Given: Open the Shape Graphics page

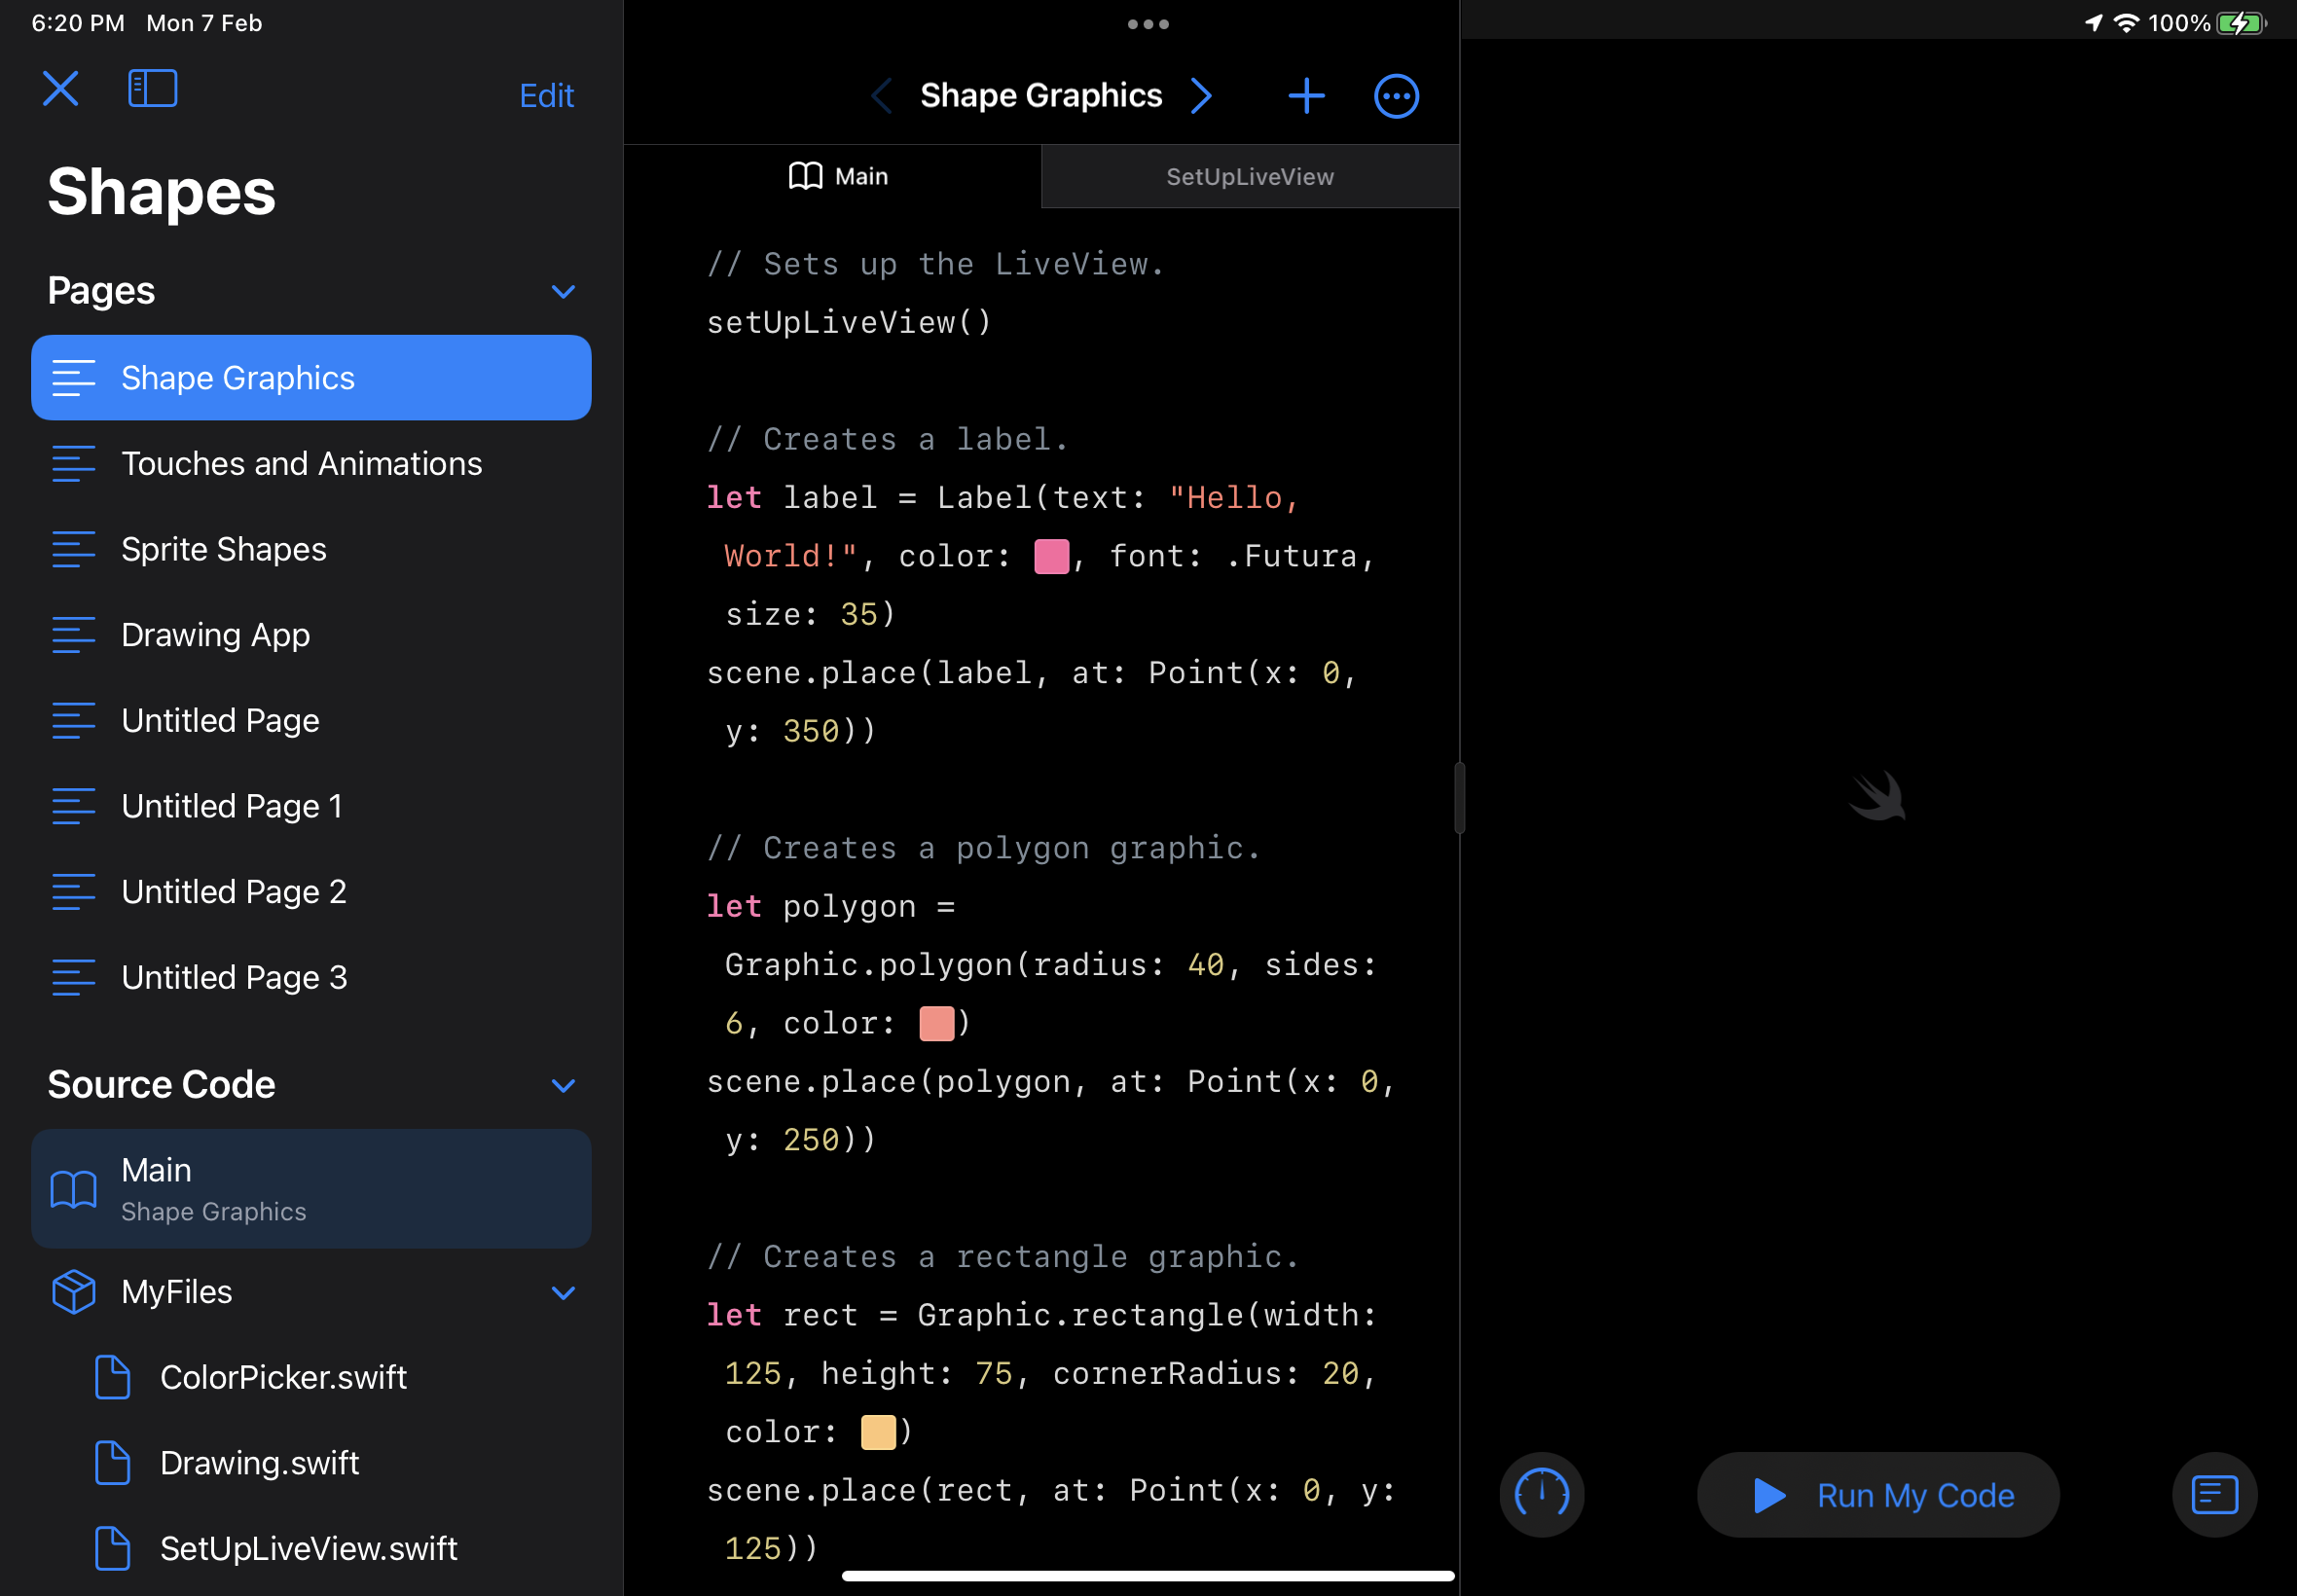Looking at the screenshot, I should 311,378.
